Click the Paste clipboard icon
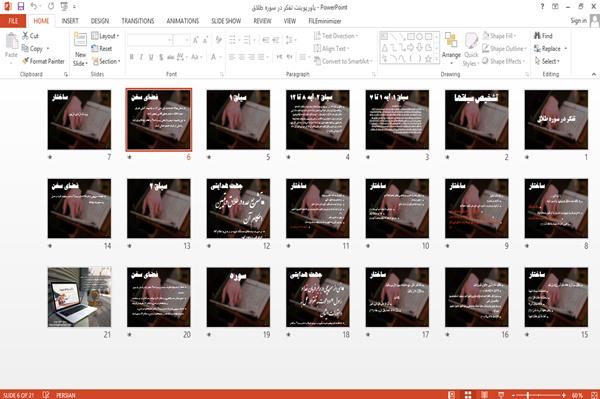The image size is (600, 399). tap(11, 41)
